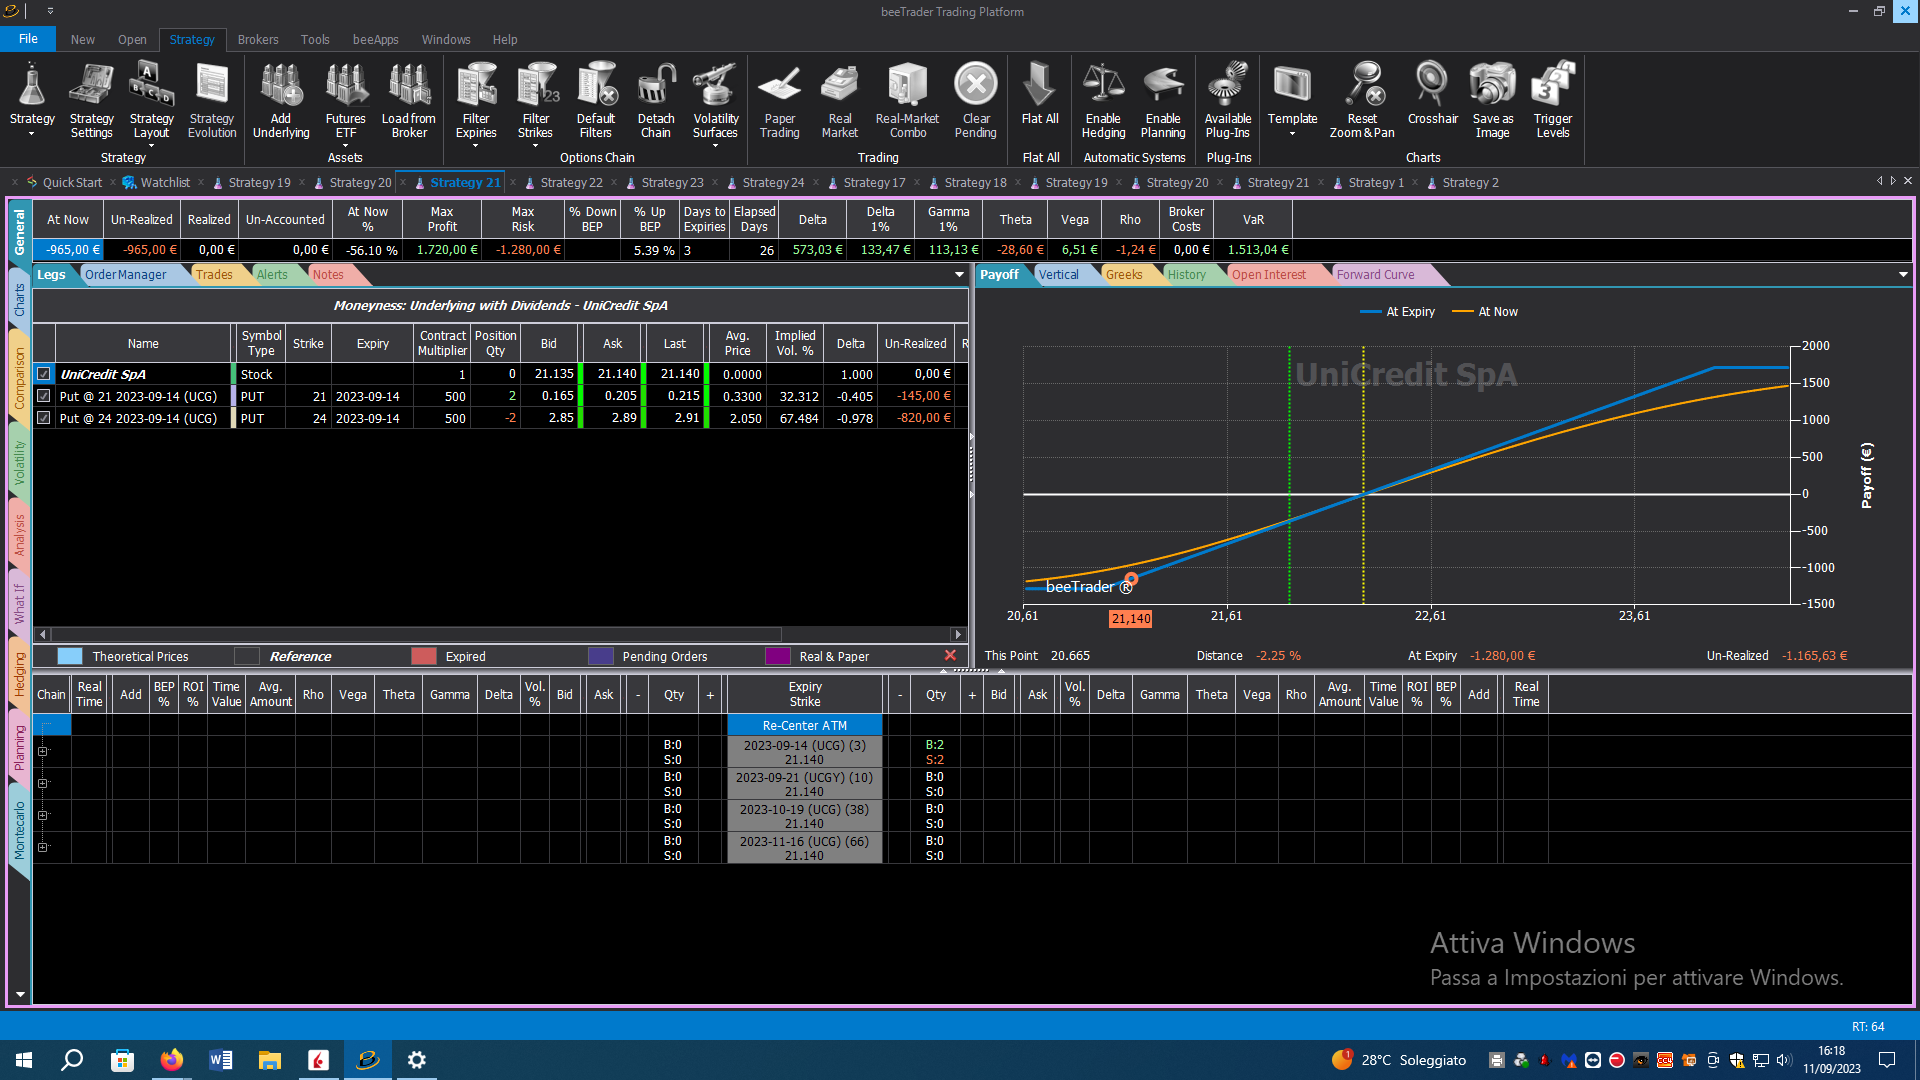This screenshot has height=1080, width=1920.
Task: Click Reset Zoom & Pan icon
Action: tap(1362, 100)
